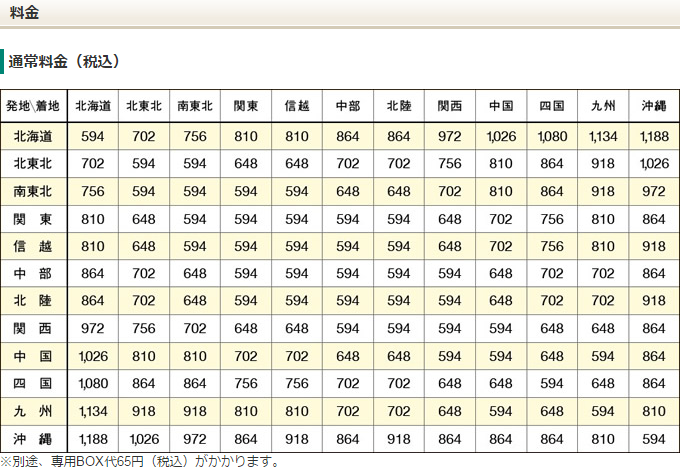
Task: Click the 発地\着地 corner header cell
Action: [33, 106]
